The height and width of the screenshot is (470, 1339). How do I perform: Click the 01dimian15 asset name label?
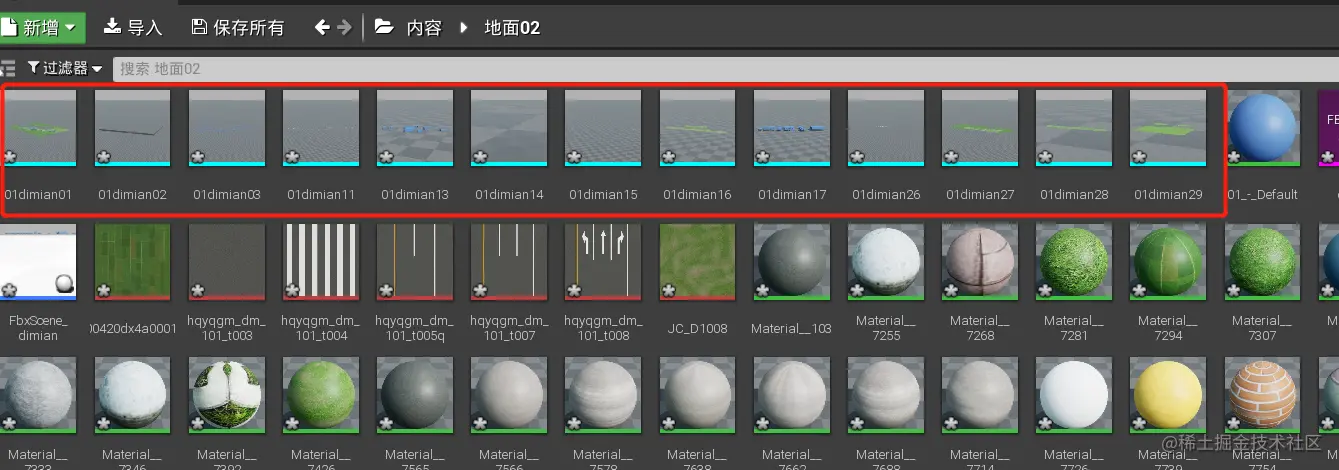point(603,194)
